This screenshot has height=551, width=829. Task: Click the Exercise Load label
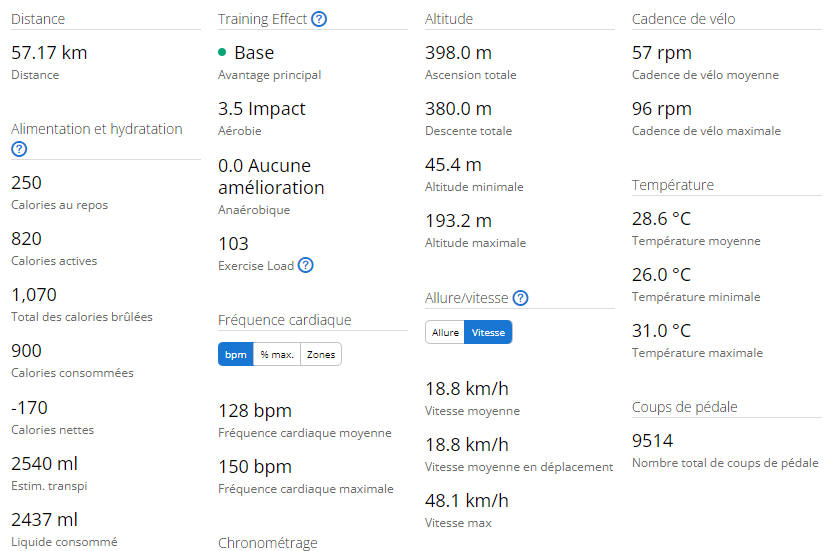point(256,266)
